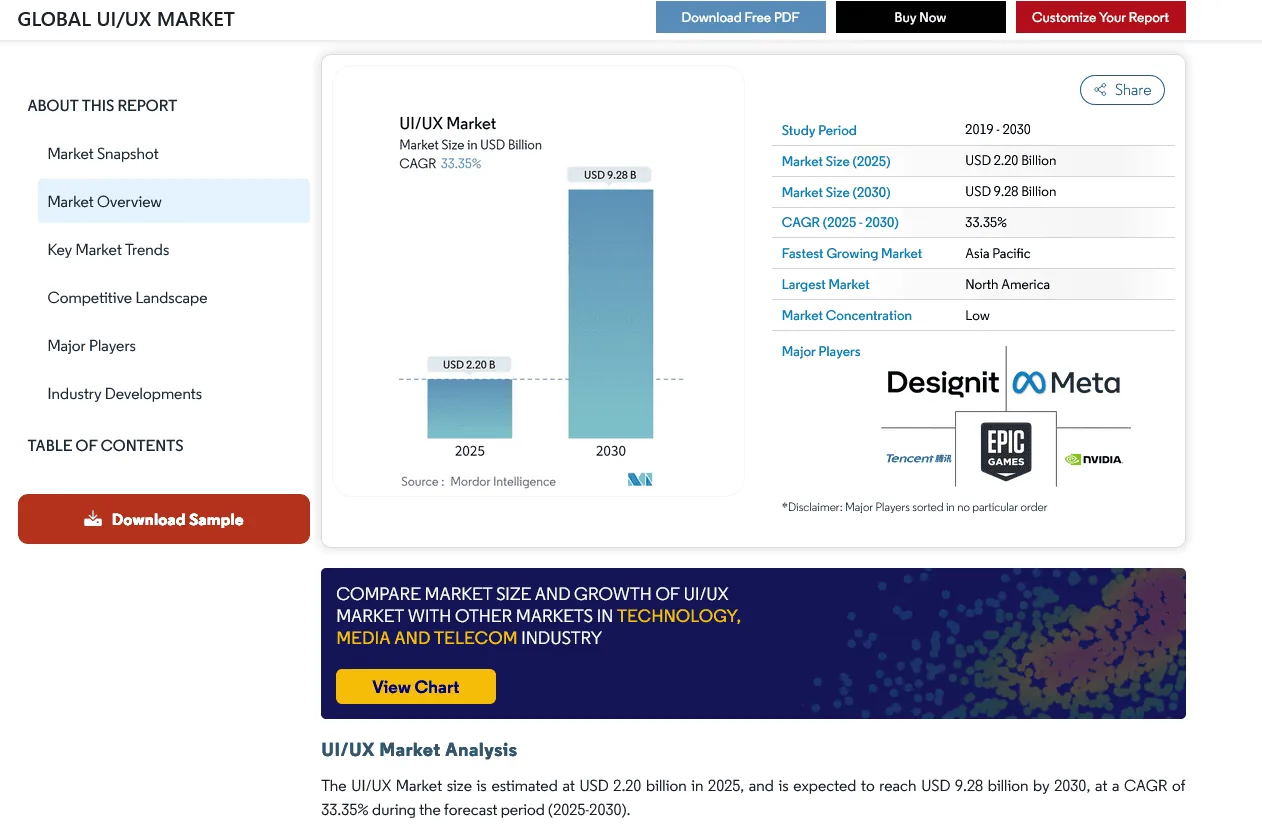This screenshot has width=1262, height=836.
Task: Open Competitive Landscape section
Action: pyautogui.click(x=127, y=298)
